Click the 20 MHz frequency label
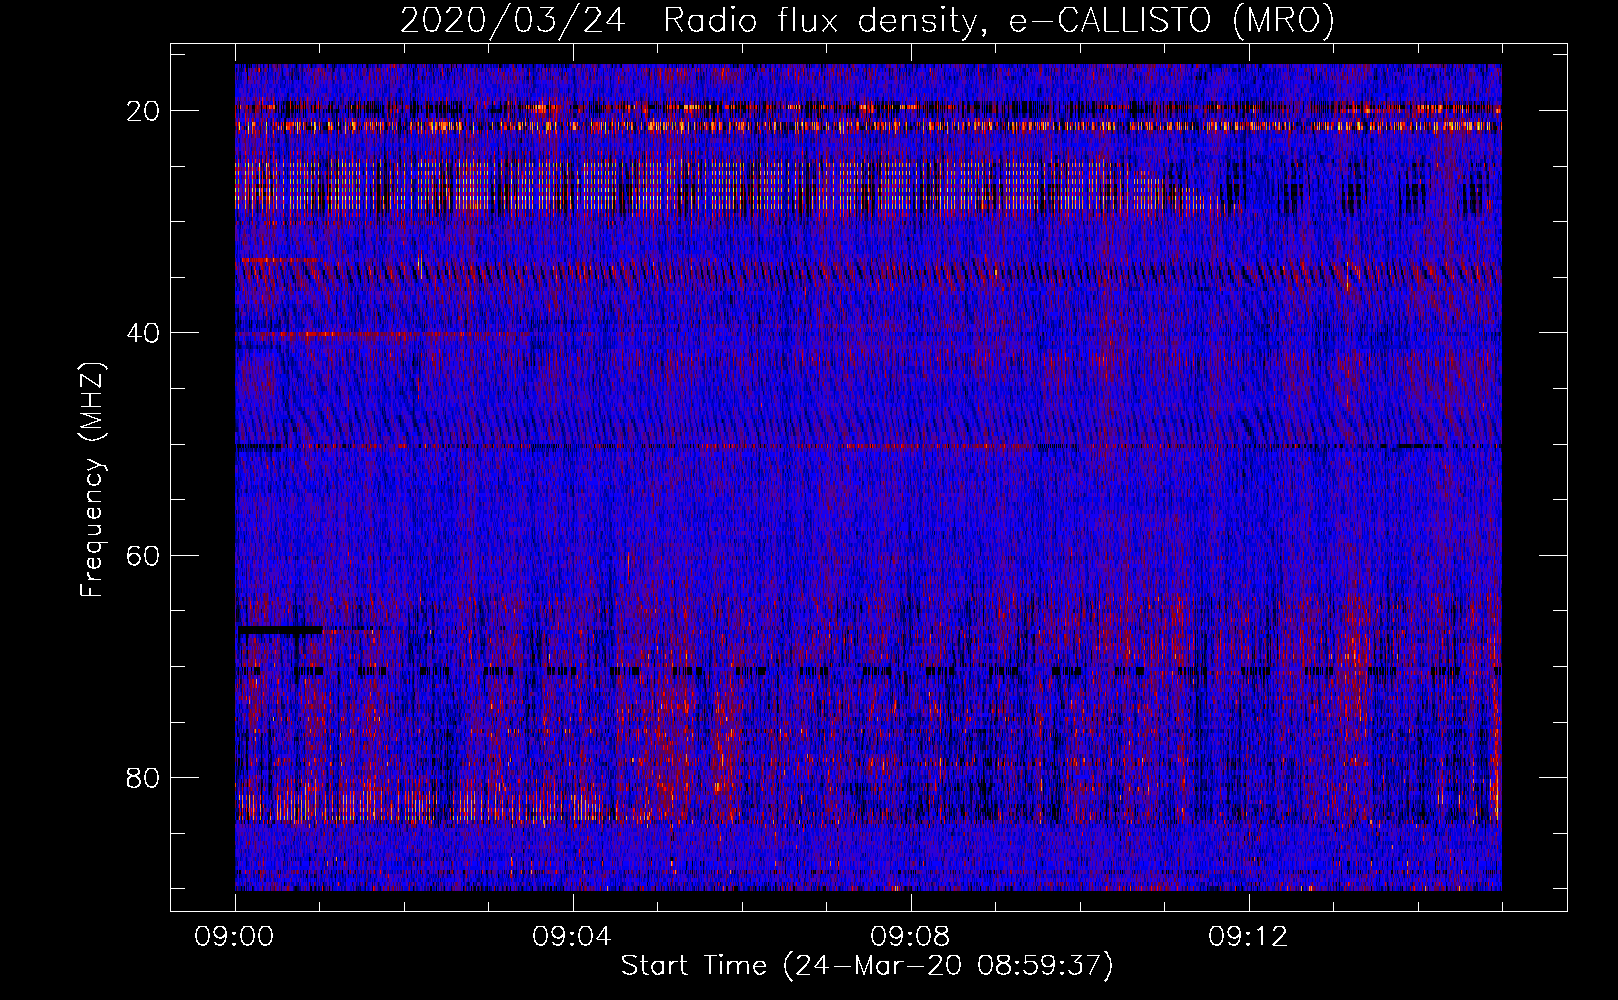 145,110
